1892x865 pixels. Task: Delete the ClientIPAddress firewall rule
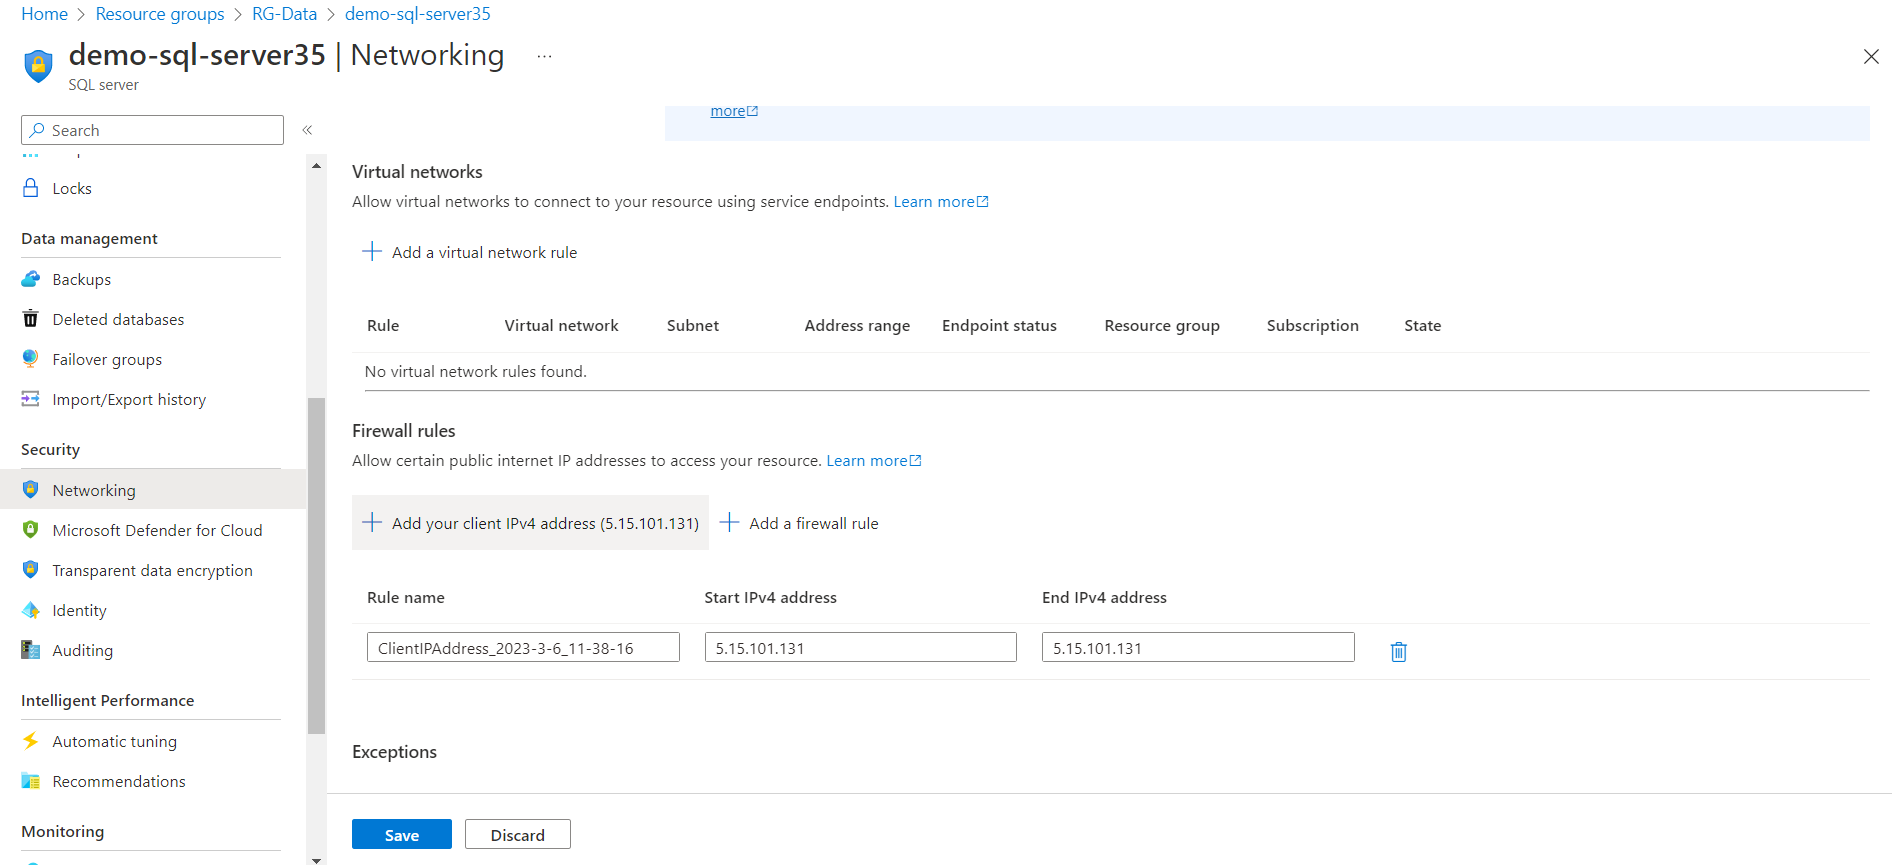click(1399, 652)
